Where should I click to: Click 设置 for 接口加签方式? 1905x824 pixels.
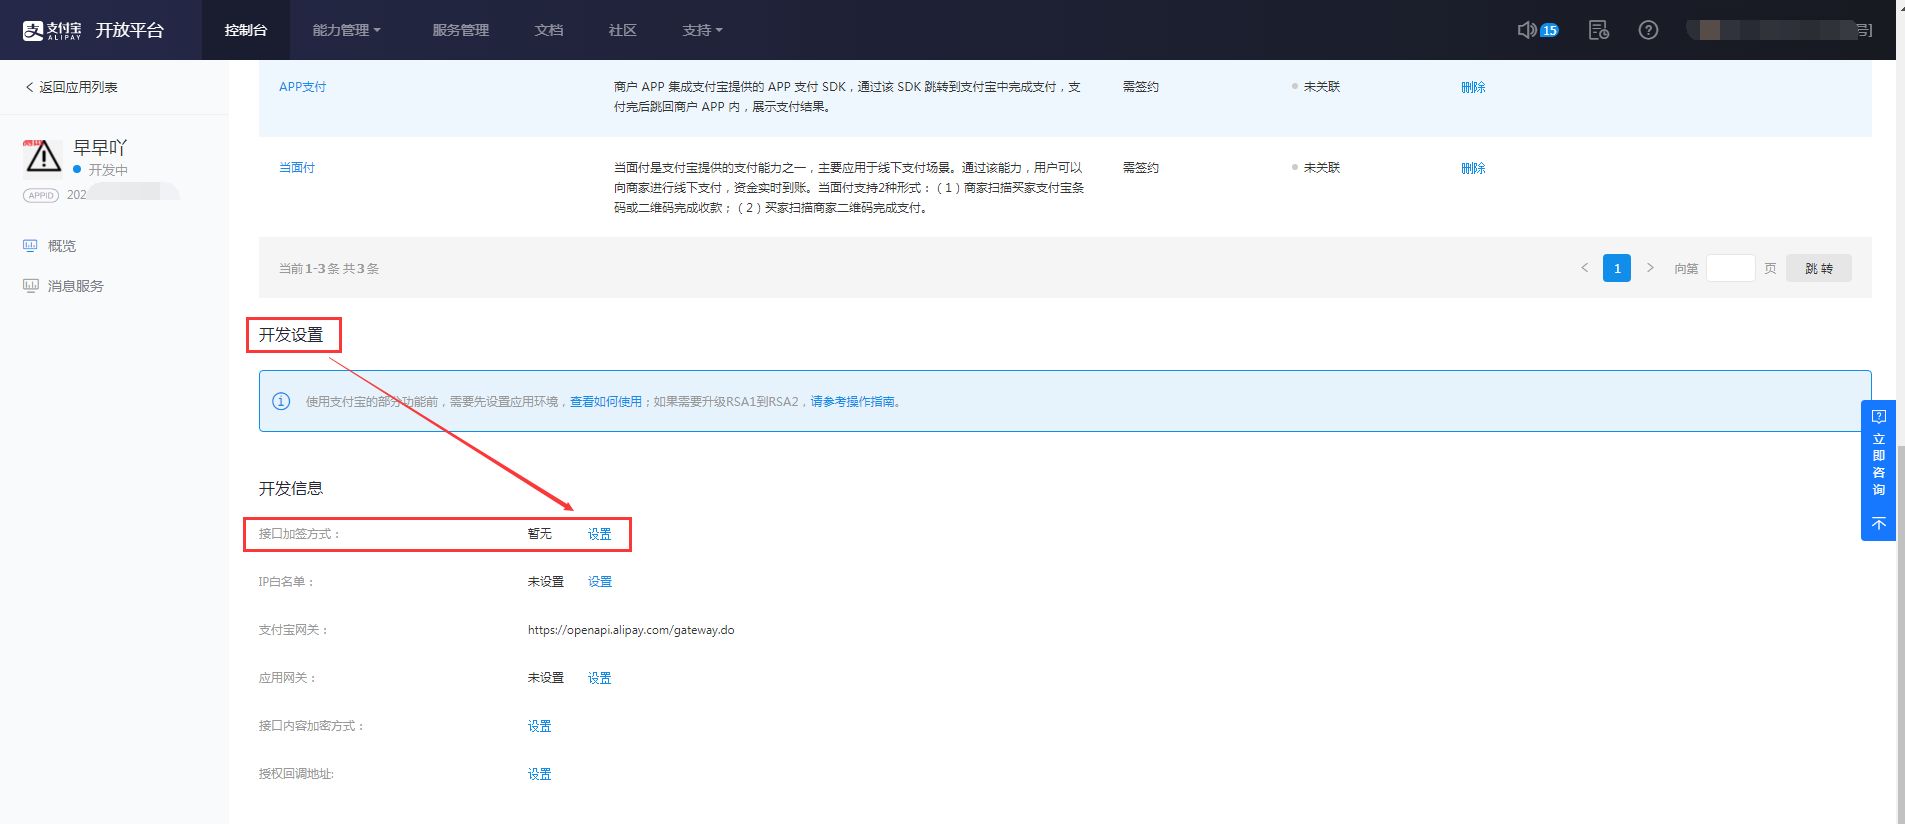tap(600, 534)
